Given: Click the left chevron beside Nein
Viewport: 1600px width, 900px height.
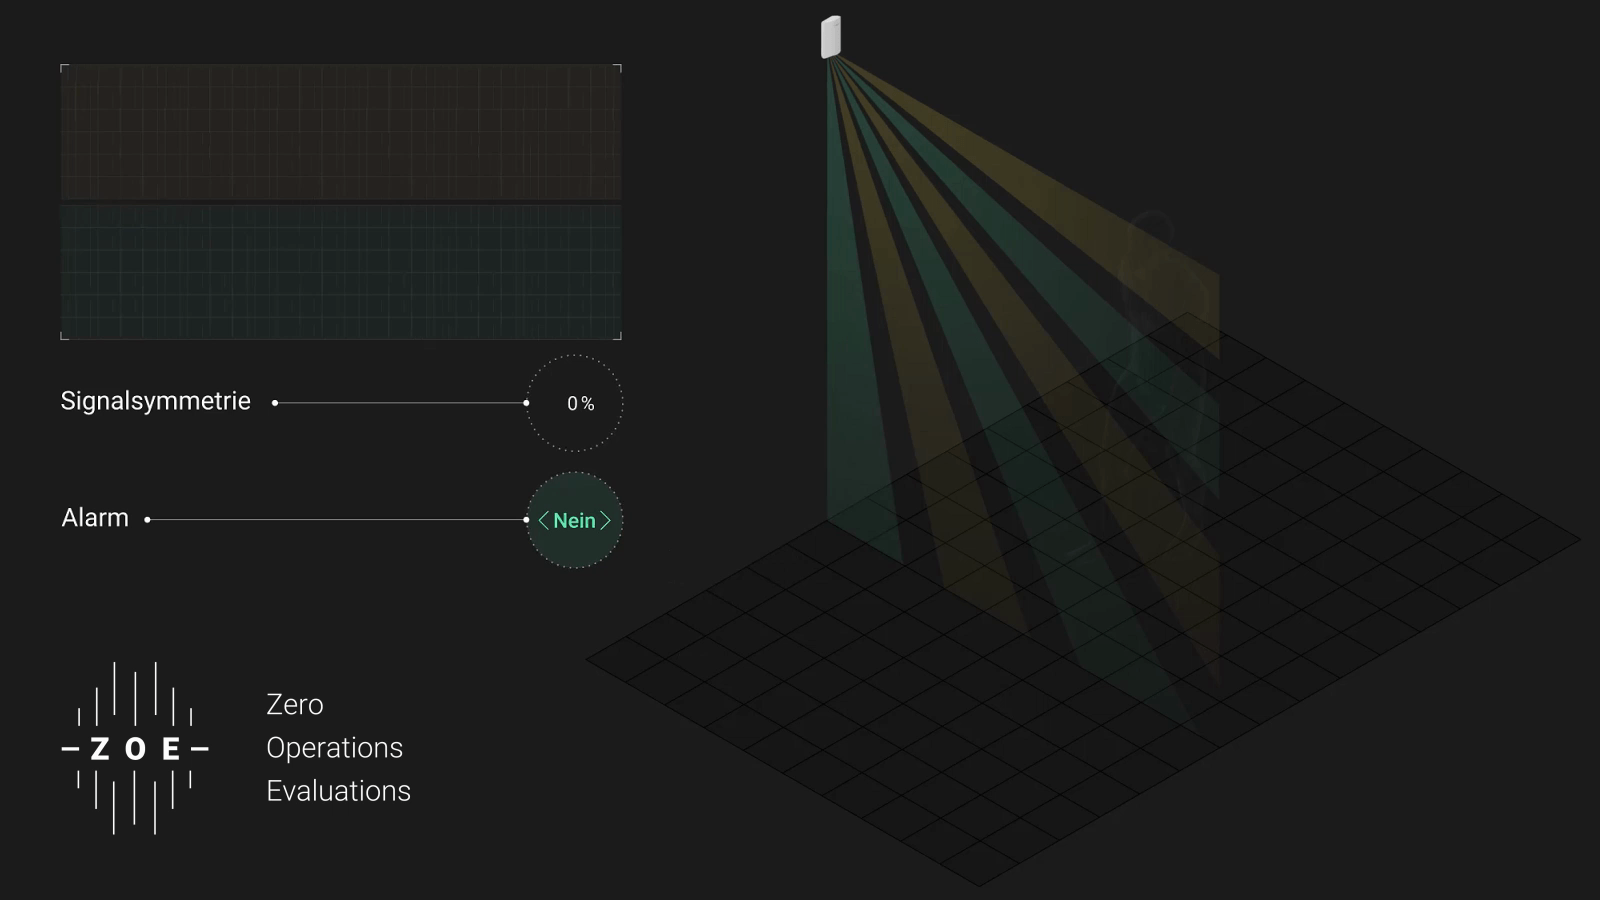Looking at the screenshot, I should point(543,520).
